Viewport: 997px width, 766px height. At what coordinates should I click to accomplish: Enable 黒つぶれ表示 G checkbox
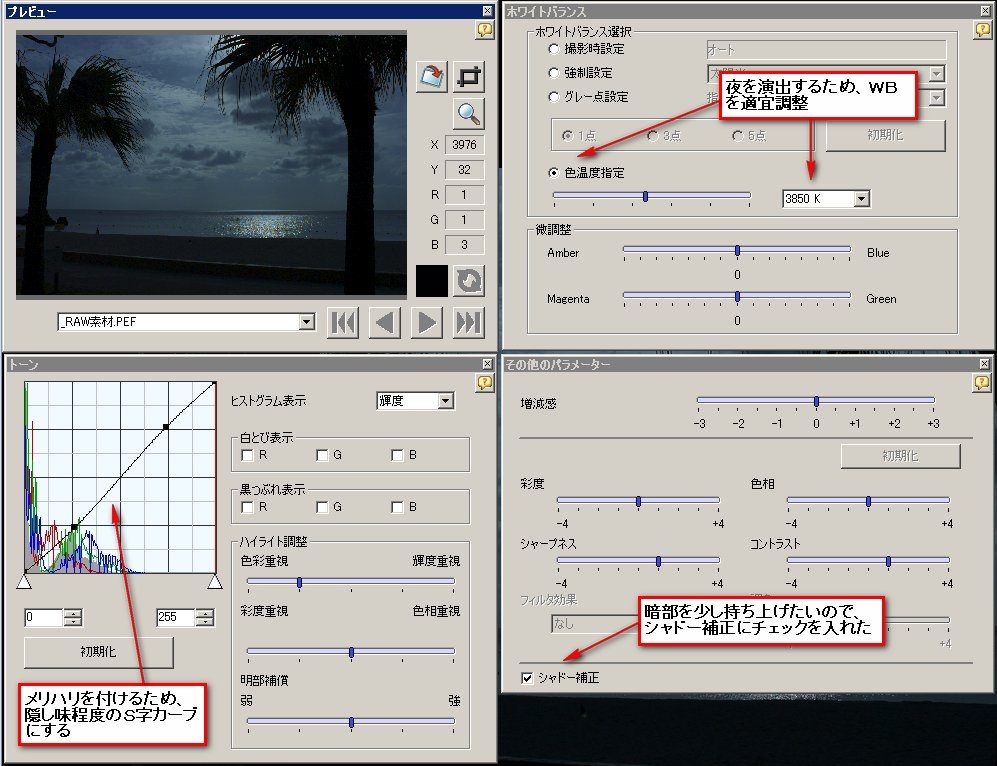click(x=322, y=507)
